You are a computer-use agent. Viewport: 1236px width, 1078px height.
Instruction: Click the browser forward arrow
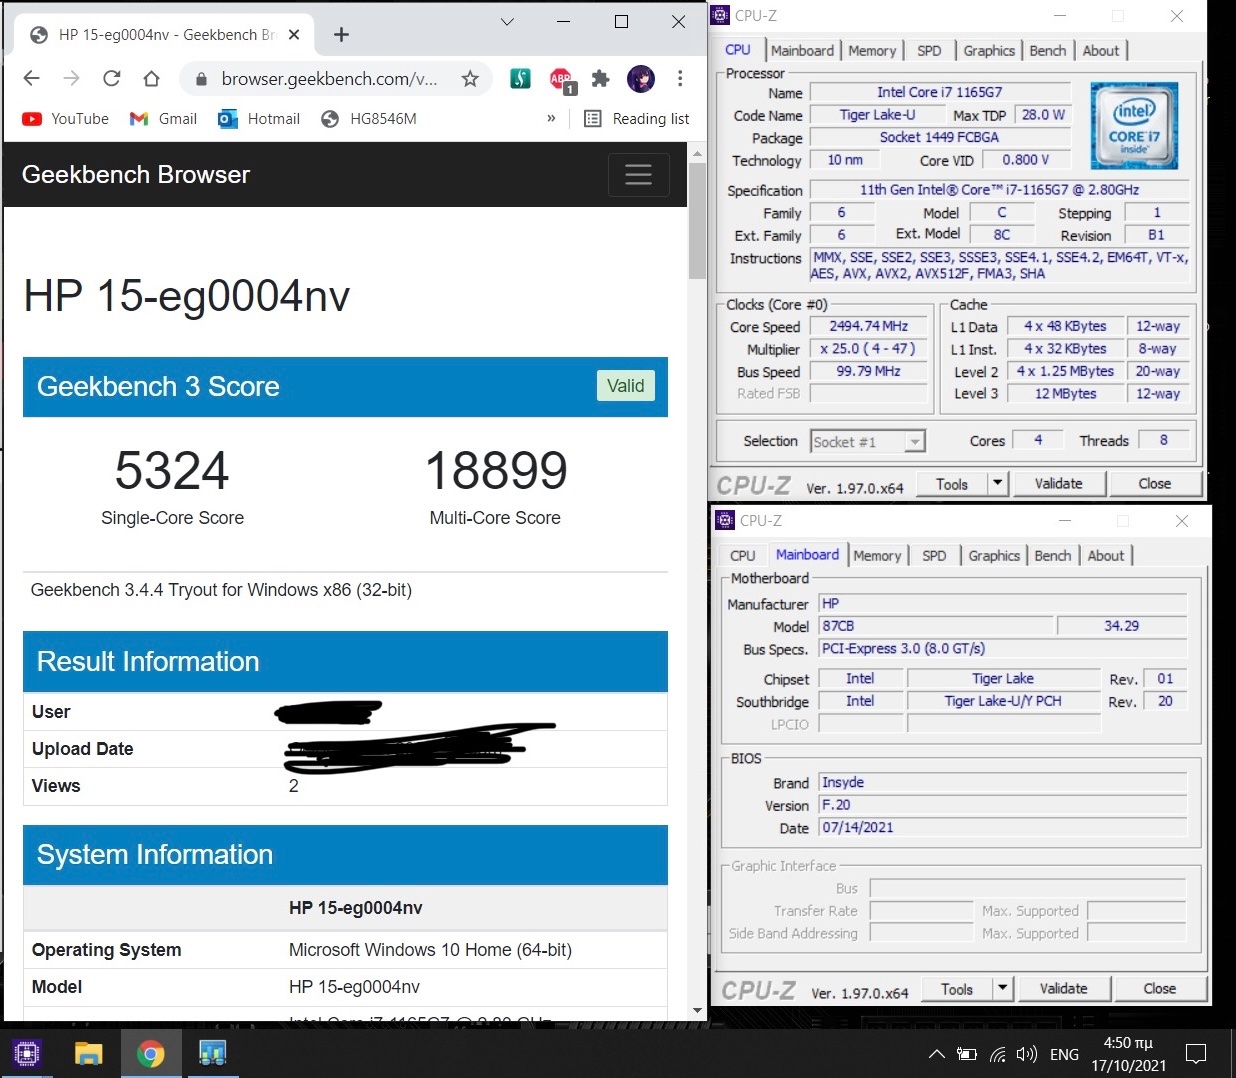pyautogui.click(x=71, y=78)
